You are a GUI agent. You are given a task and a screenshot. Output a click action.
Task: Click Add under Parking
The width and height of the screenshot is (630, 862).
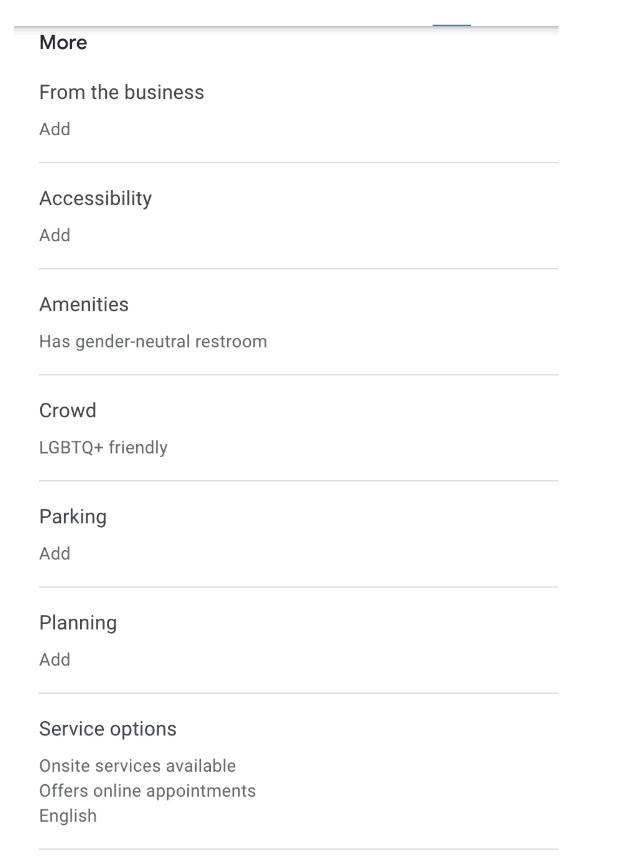[54, 553]
